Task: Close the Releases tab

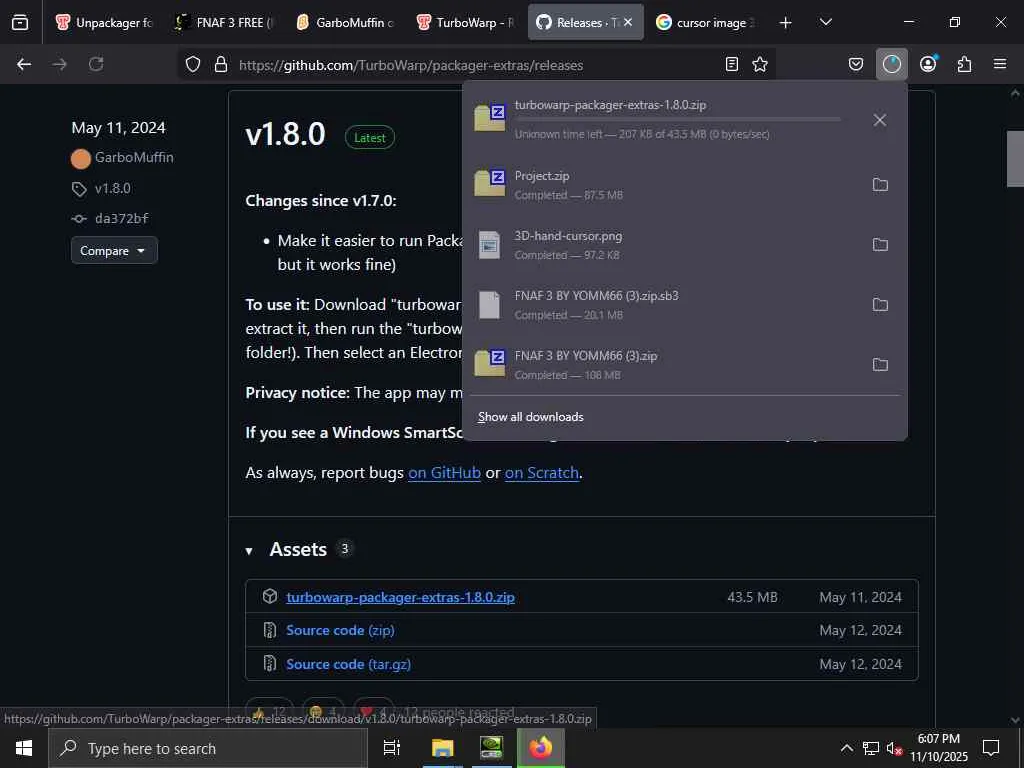Action: click(x=628, y=22)
